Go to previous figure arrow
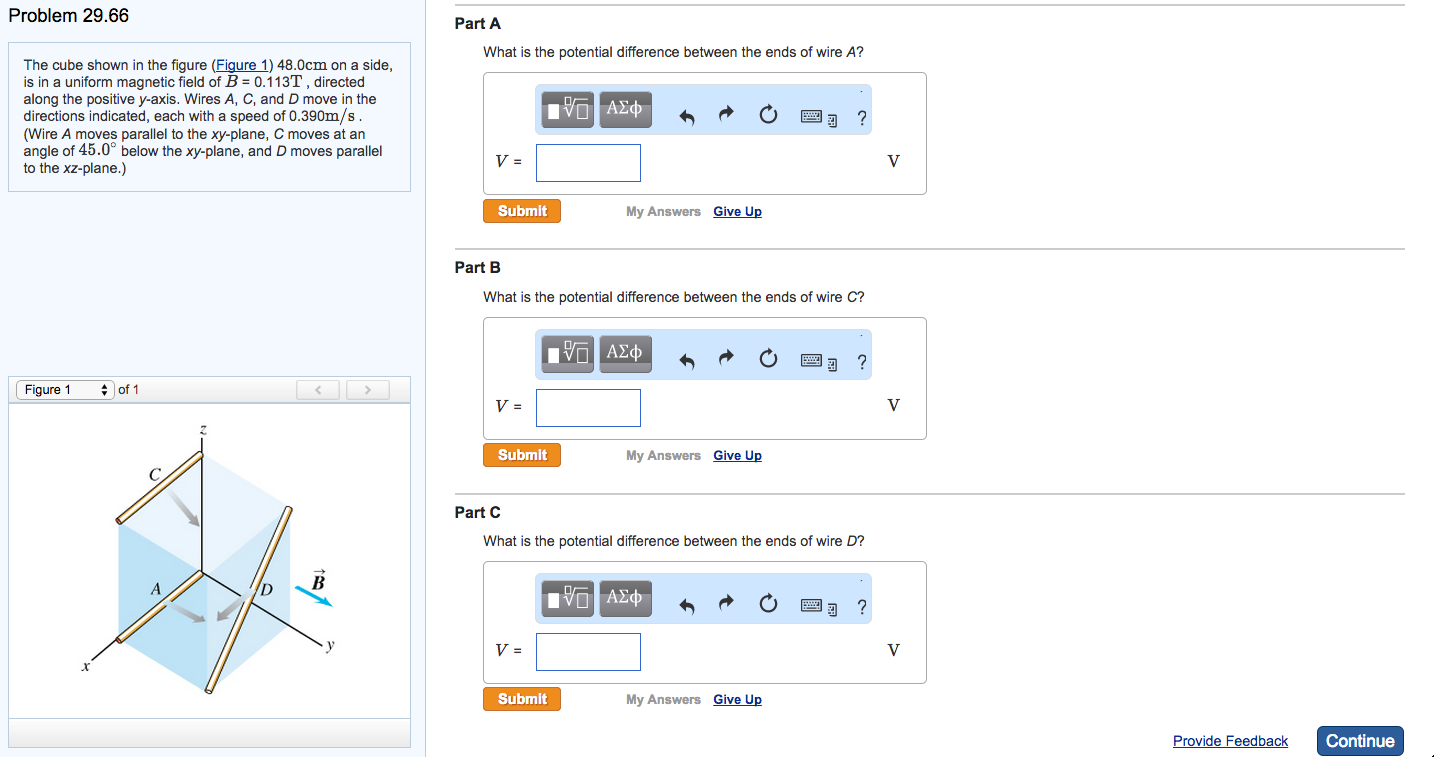Screen dimensions: 1434x757 click(x=319, y=390)
